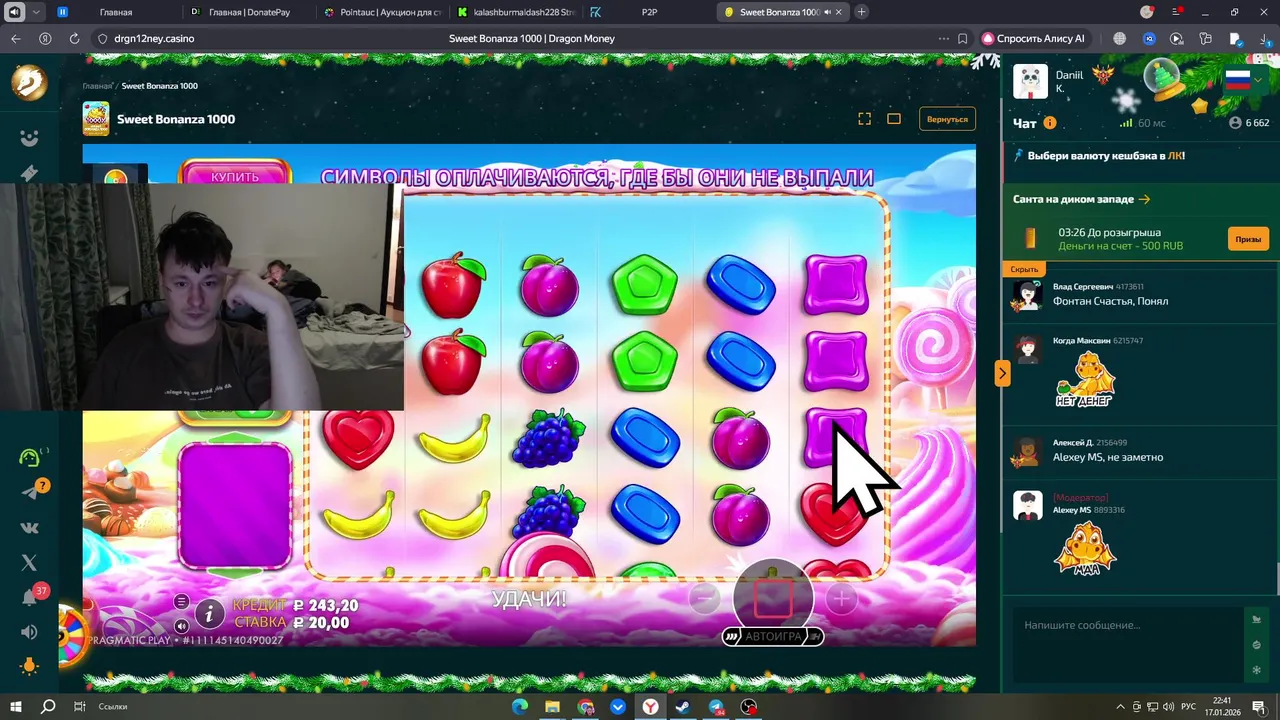Click the drgn12ney.casino address bar
1280x720 pixels.
[154, 39]
